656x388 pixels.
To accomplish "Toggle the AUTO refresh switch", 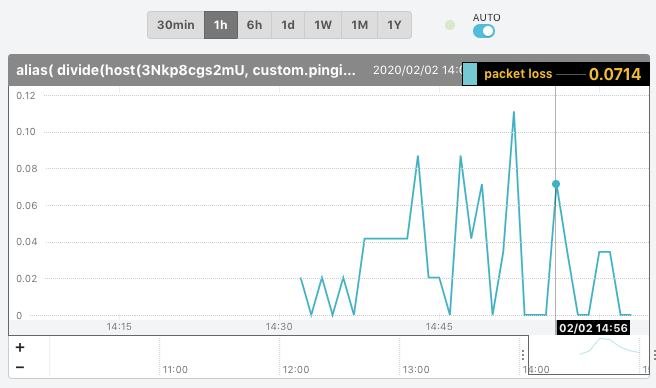I will [x=484, y=31].
